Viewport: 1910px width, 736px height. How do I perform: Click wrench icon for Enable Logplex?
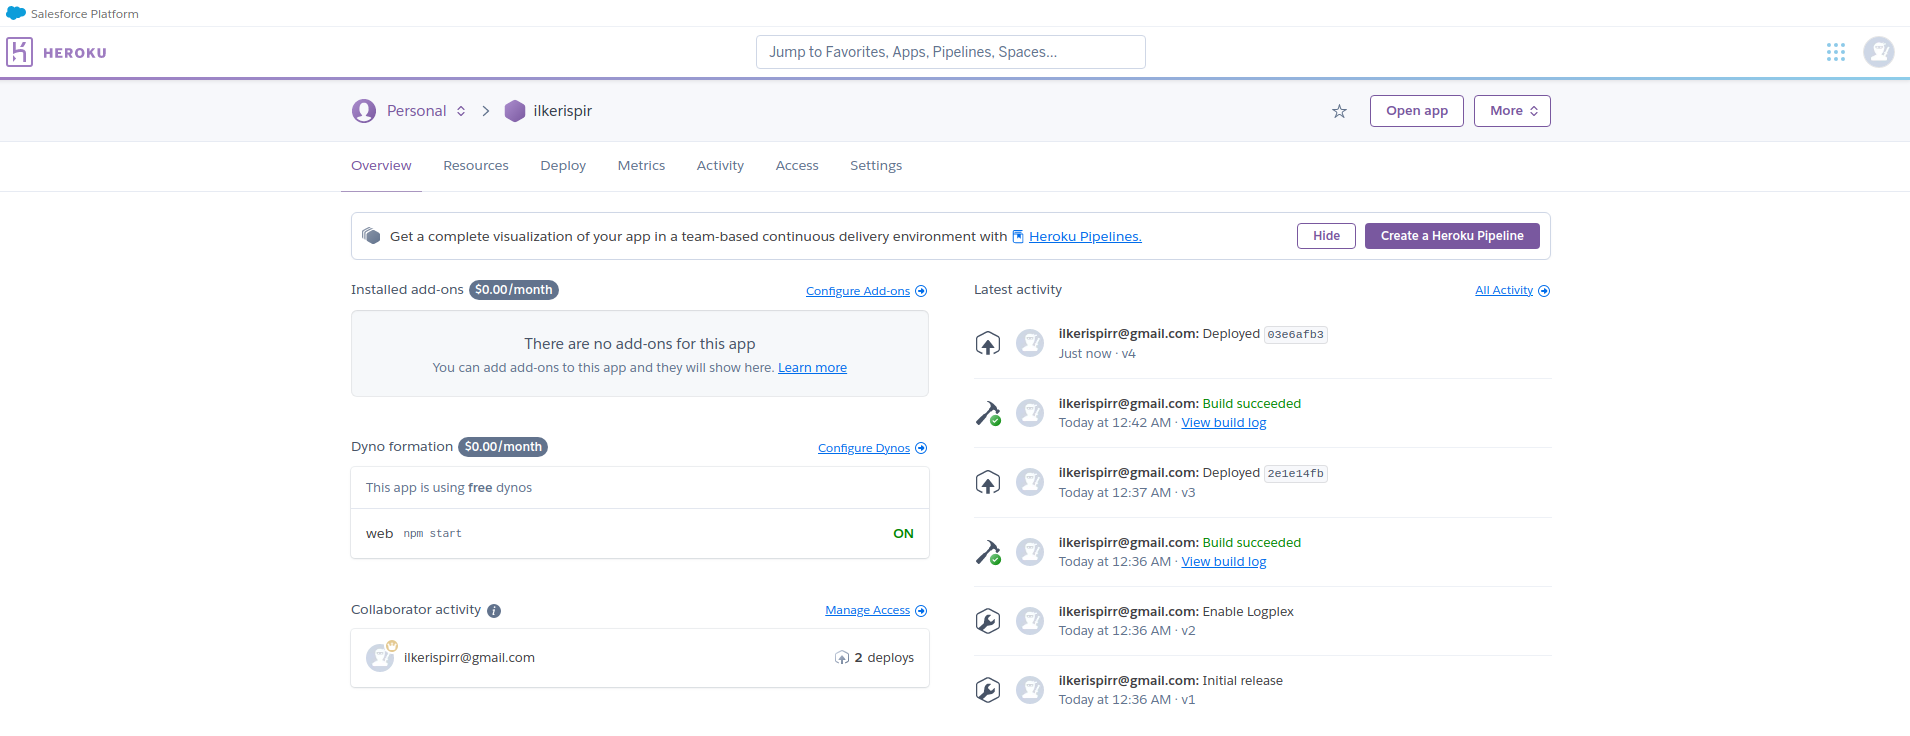[988, 621]
